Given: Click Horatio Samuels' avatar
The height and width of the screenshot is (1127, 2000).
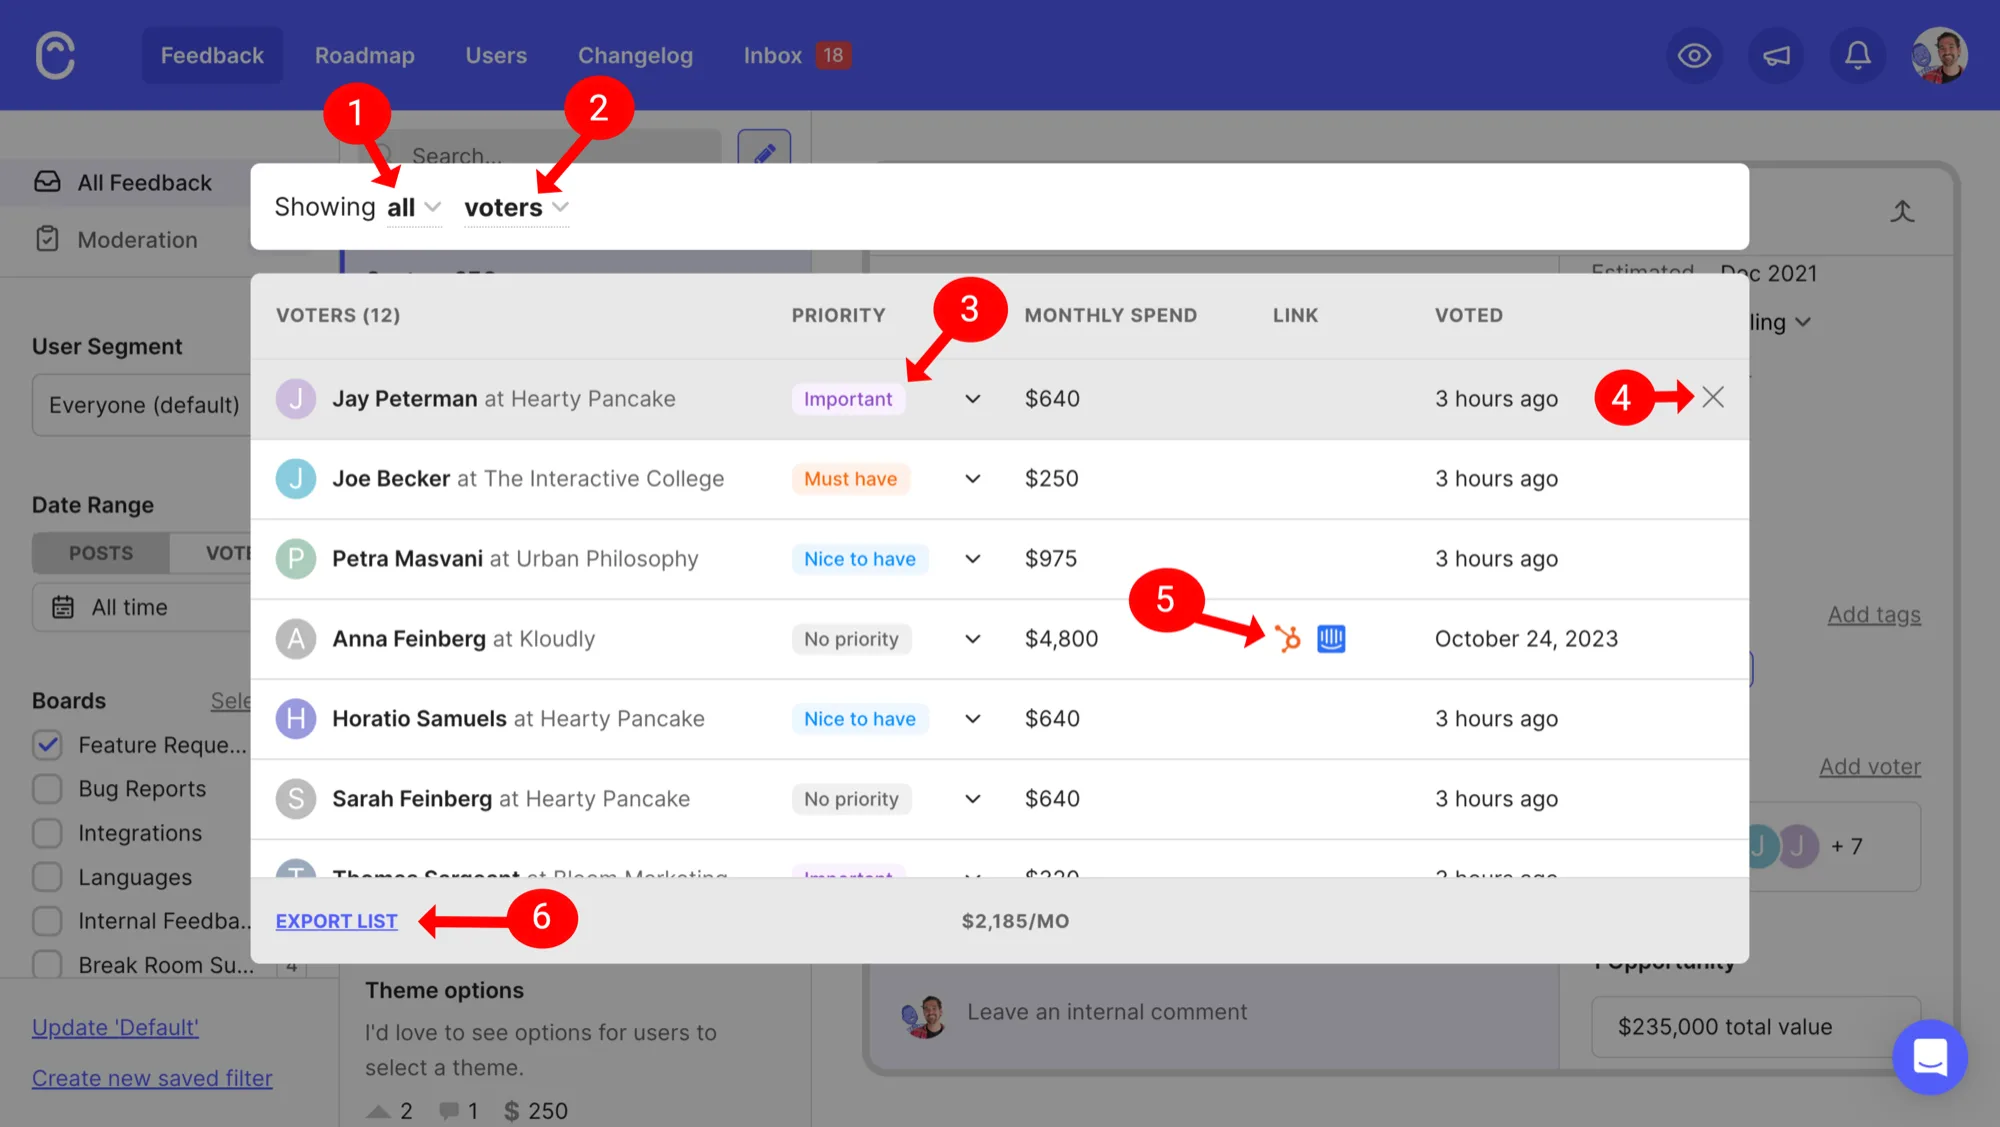Looking at the screenshot, I should point(296,719).
